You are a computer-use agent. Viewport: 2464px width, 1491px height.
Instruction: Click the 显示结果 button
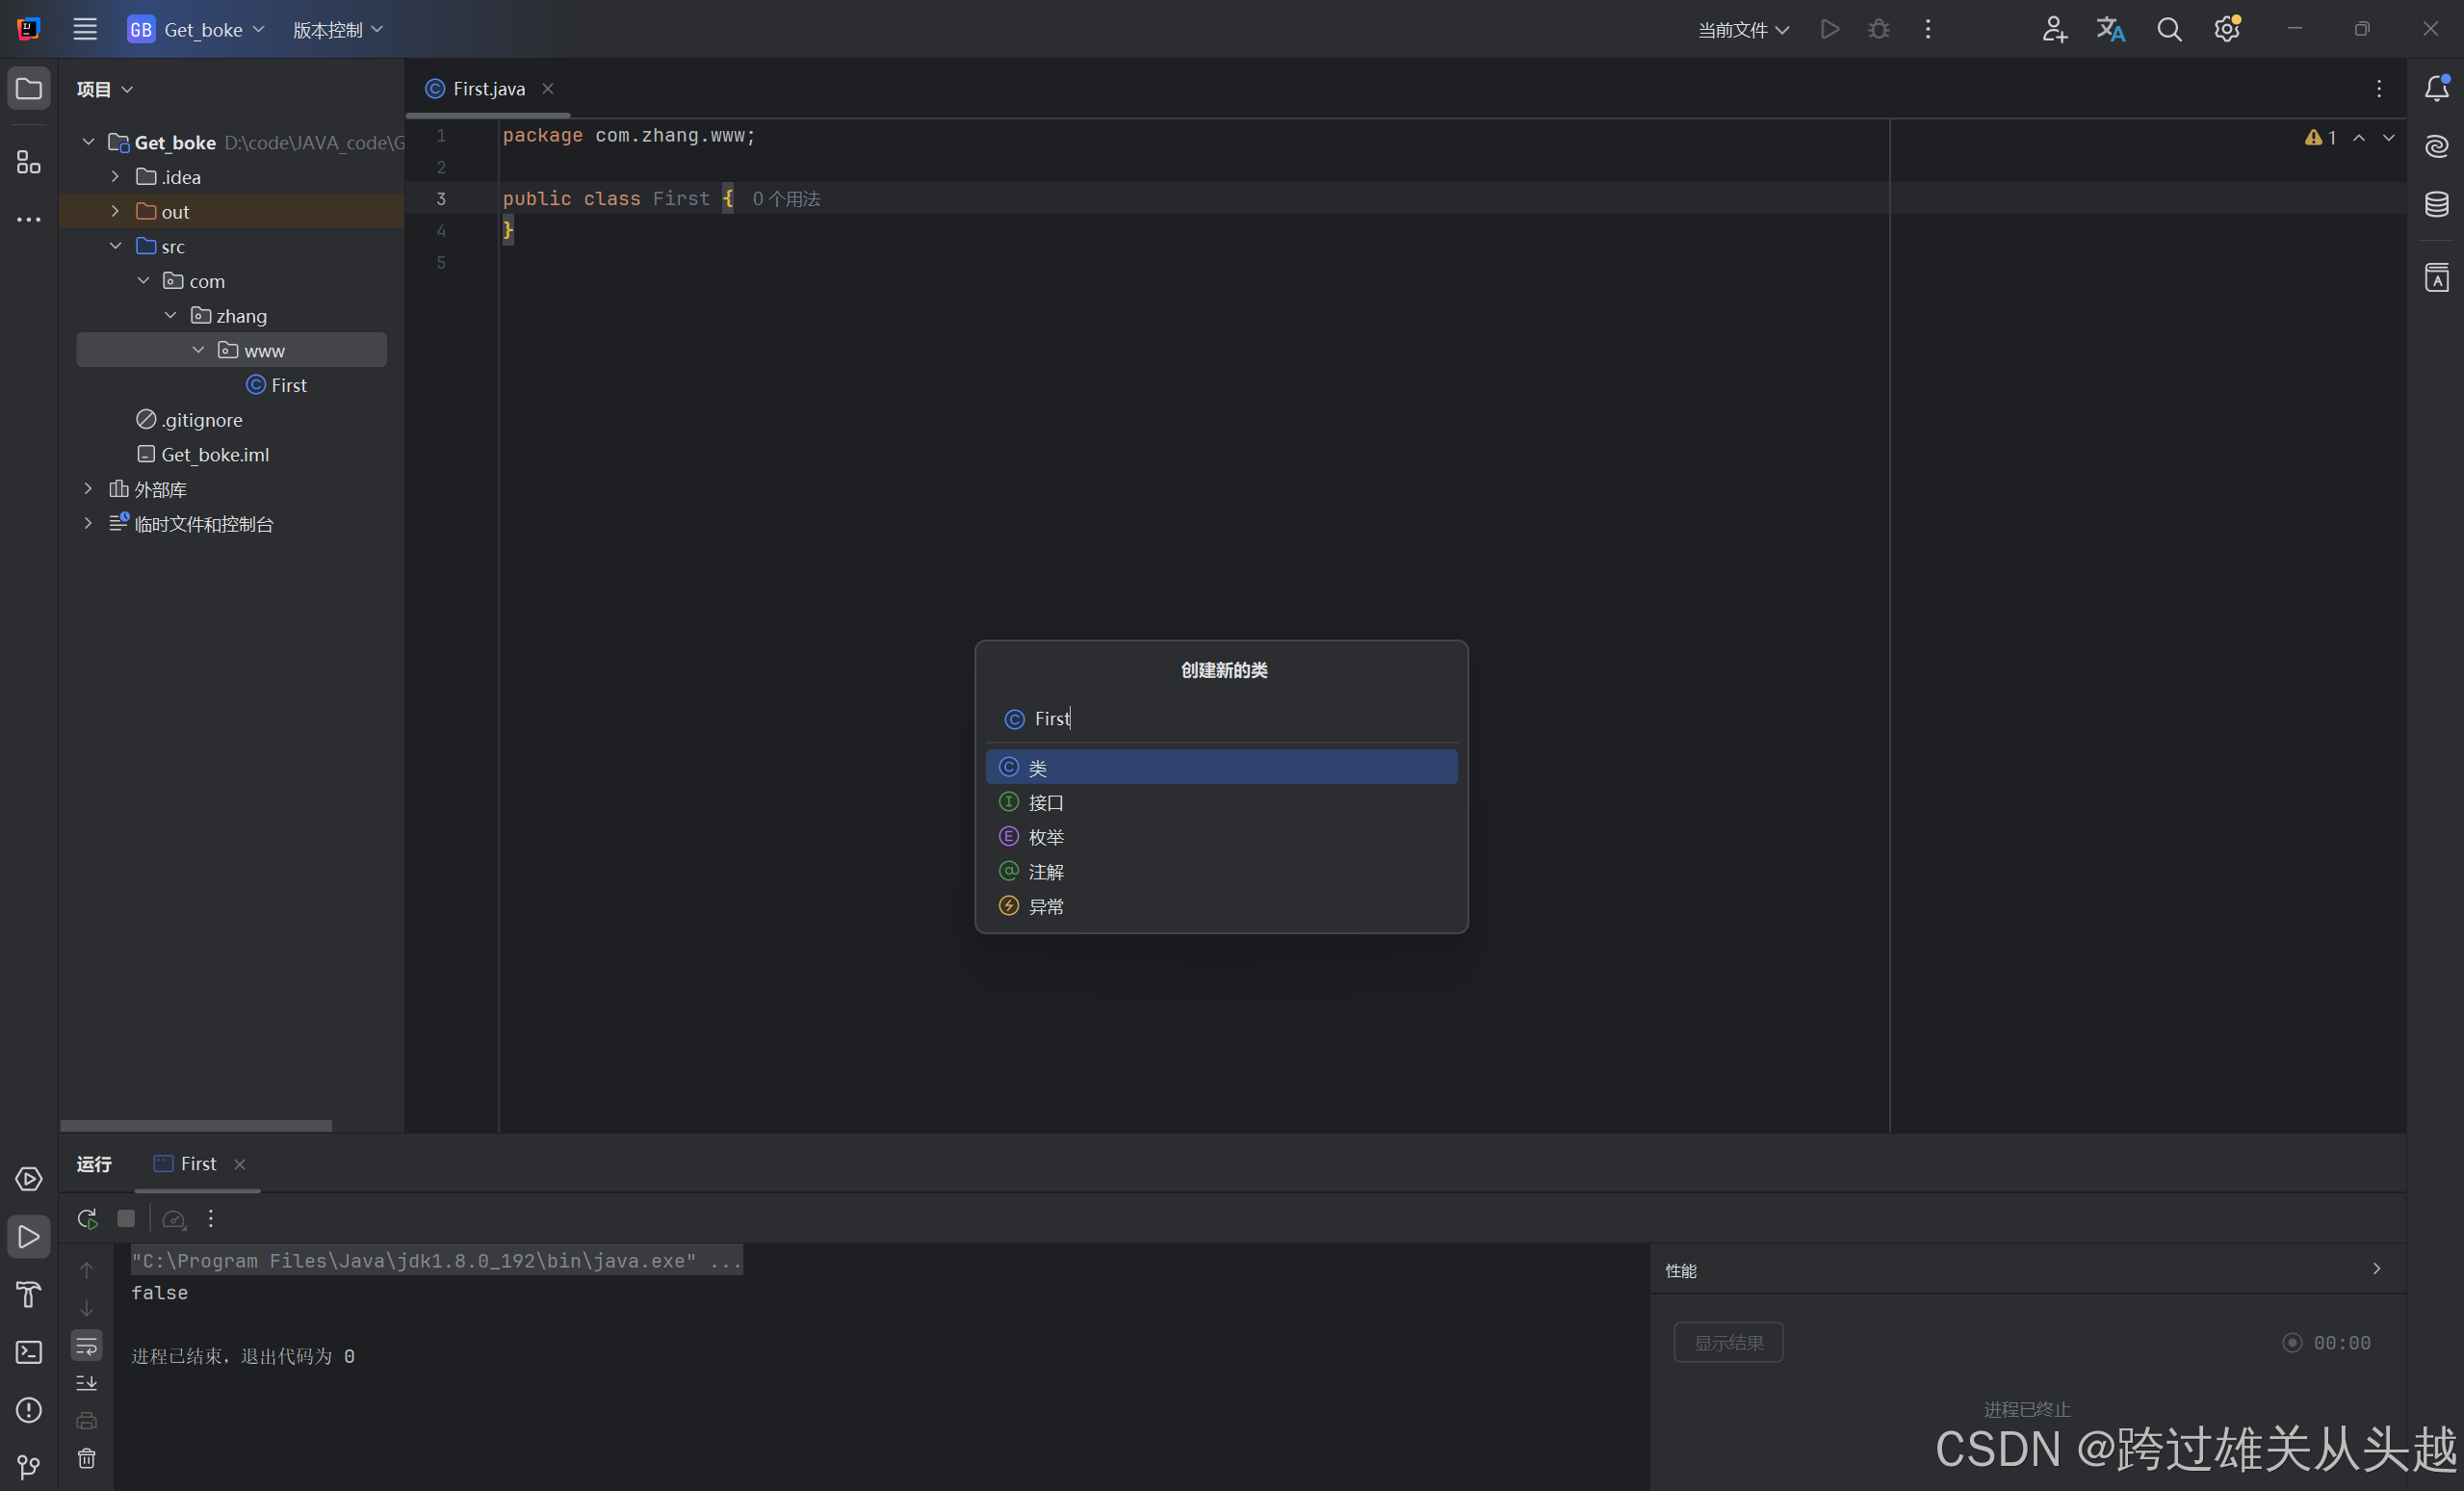(x=1727, y=1342)
